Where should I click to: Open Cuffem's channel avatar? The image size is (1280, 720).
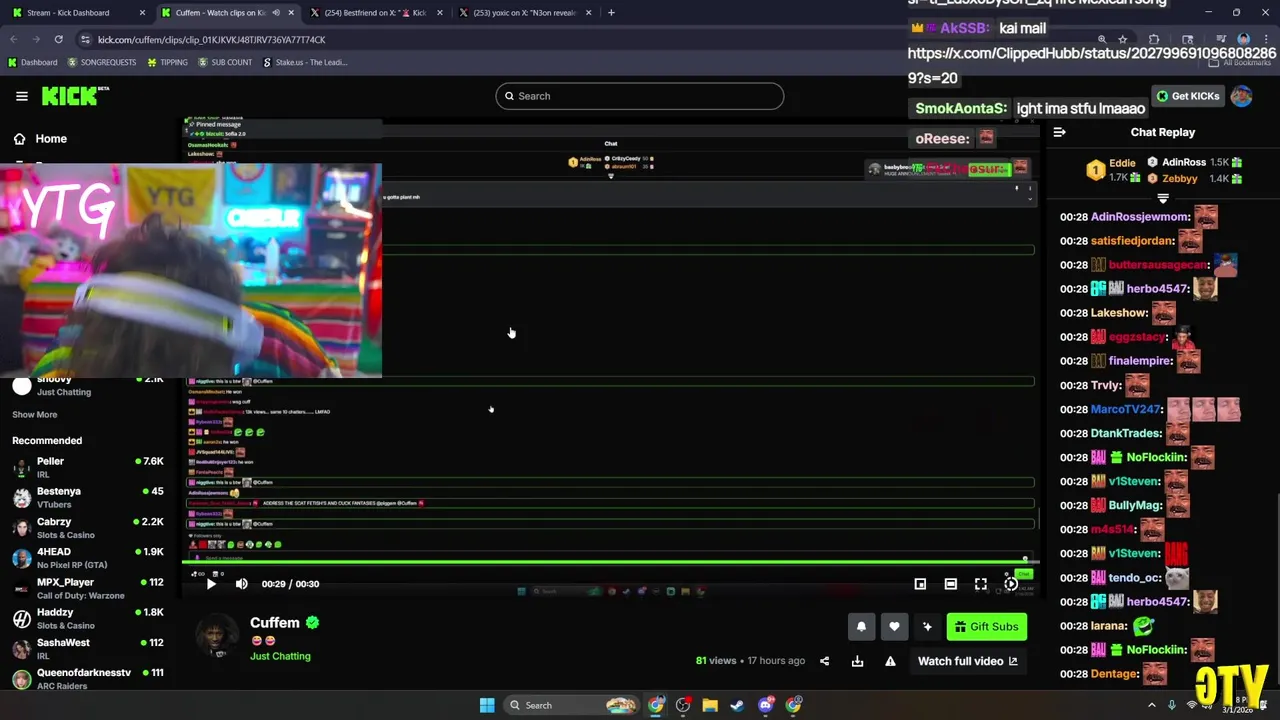click(217, 635)
